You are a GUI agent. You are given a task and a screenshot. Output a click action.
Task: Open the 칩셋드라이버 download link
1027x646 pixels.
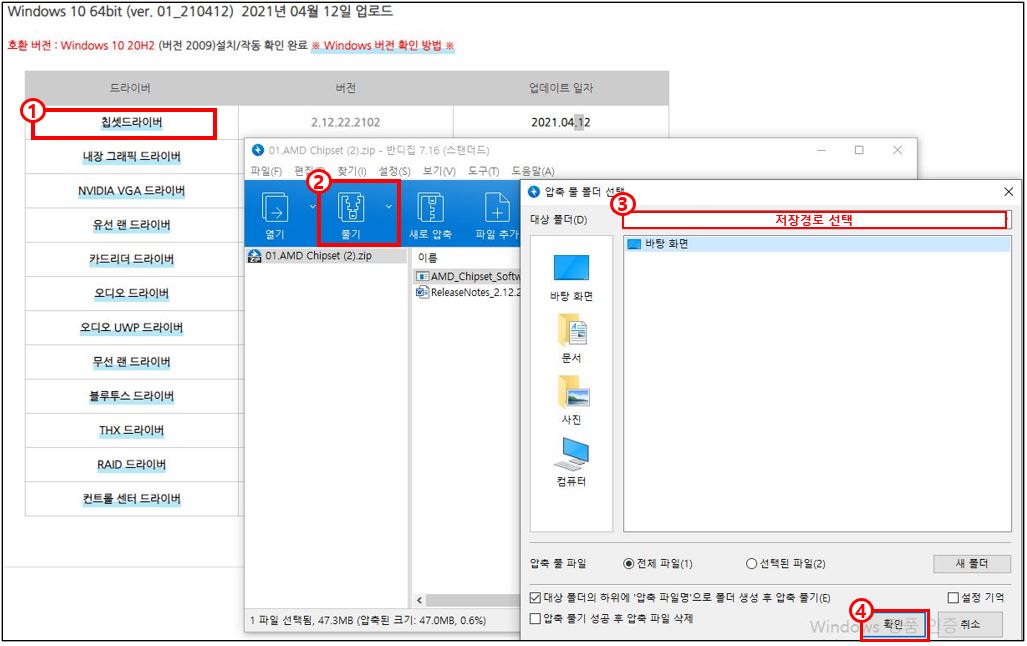[x=131, y=123]
